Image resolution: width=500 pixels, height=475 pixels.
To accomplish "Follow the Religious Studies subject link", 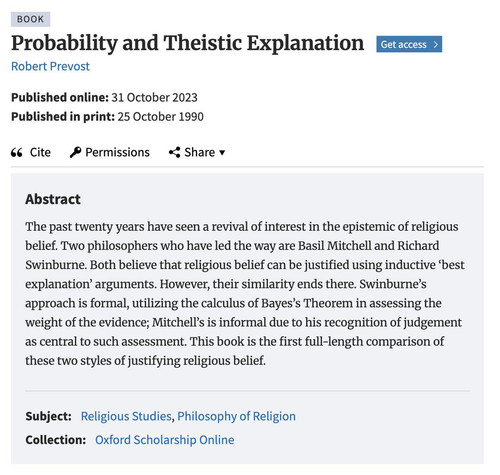I will [x=126, y=416].
